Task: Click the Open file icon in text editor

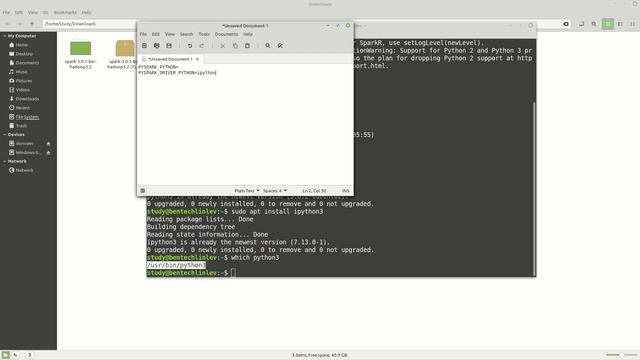Action: click(x=157, y=46)
